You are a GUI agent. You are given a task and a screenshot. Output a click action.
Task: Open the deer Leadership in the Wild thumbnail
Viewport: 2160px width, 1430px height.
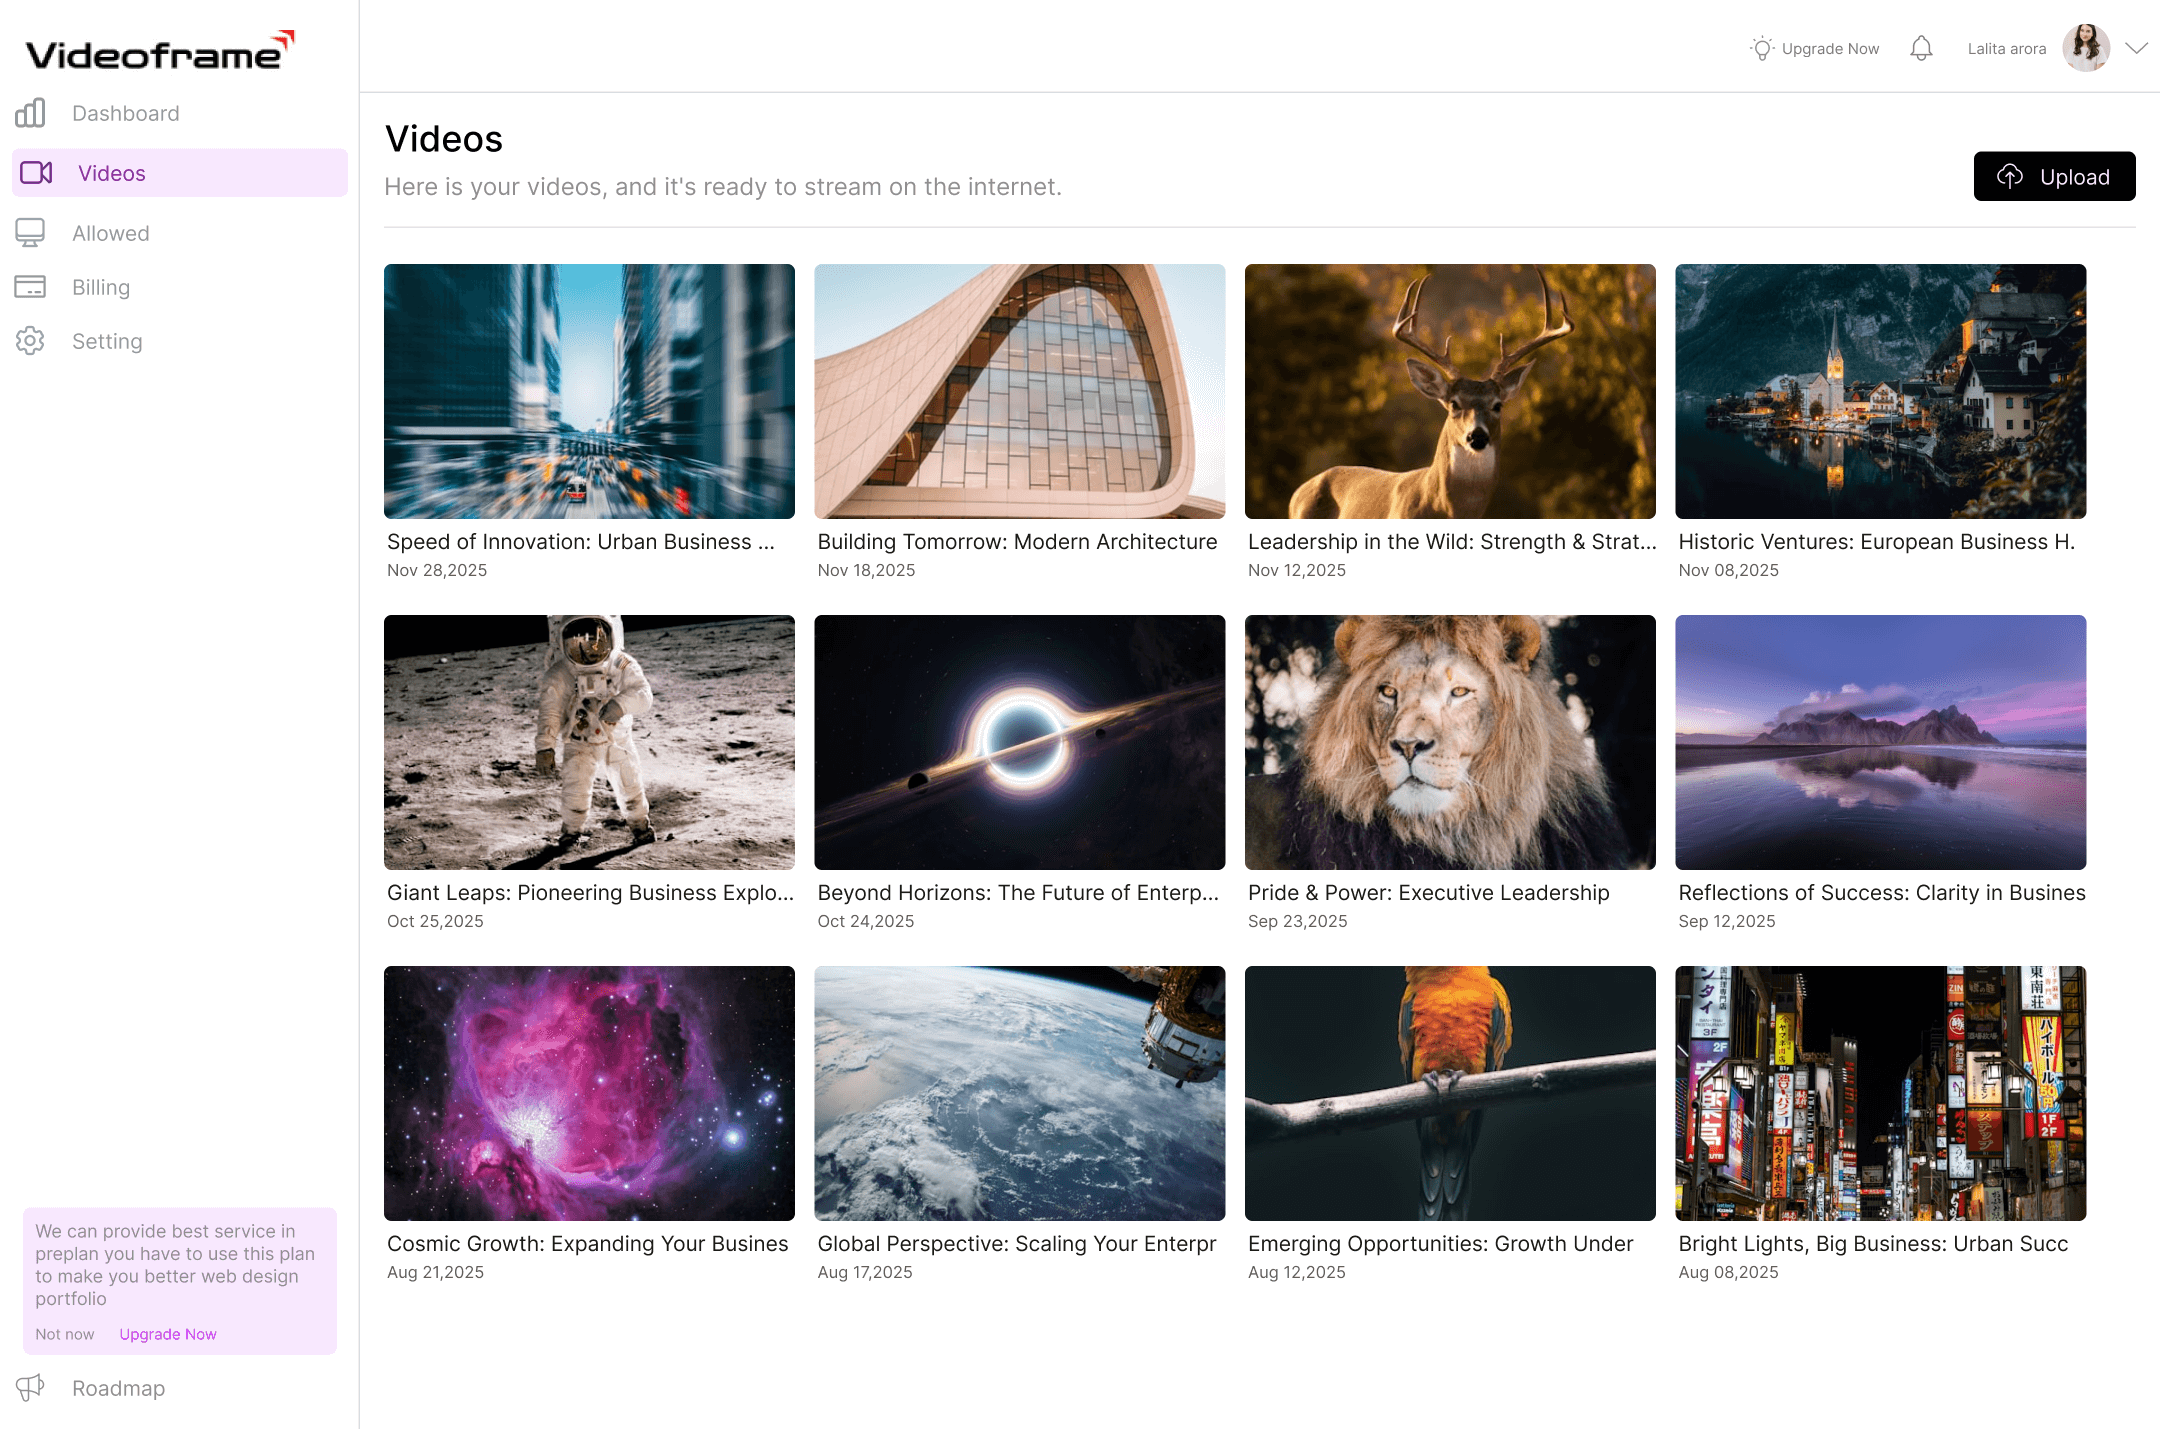(x=1450, y=391)
